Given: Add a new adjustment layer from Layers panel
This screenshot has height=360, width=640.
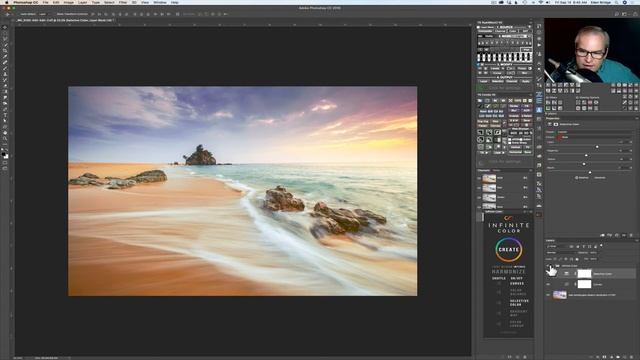Looking at the screenshot, I should click(x=611, y=357).
